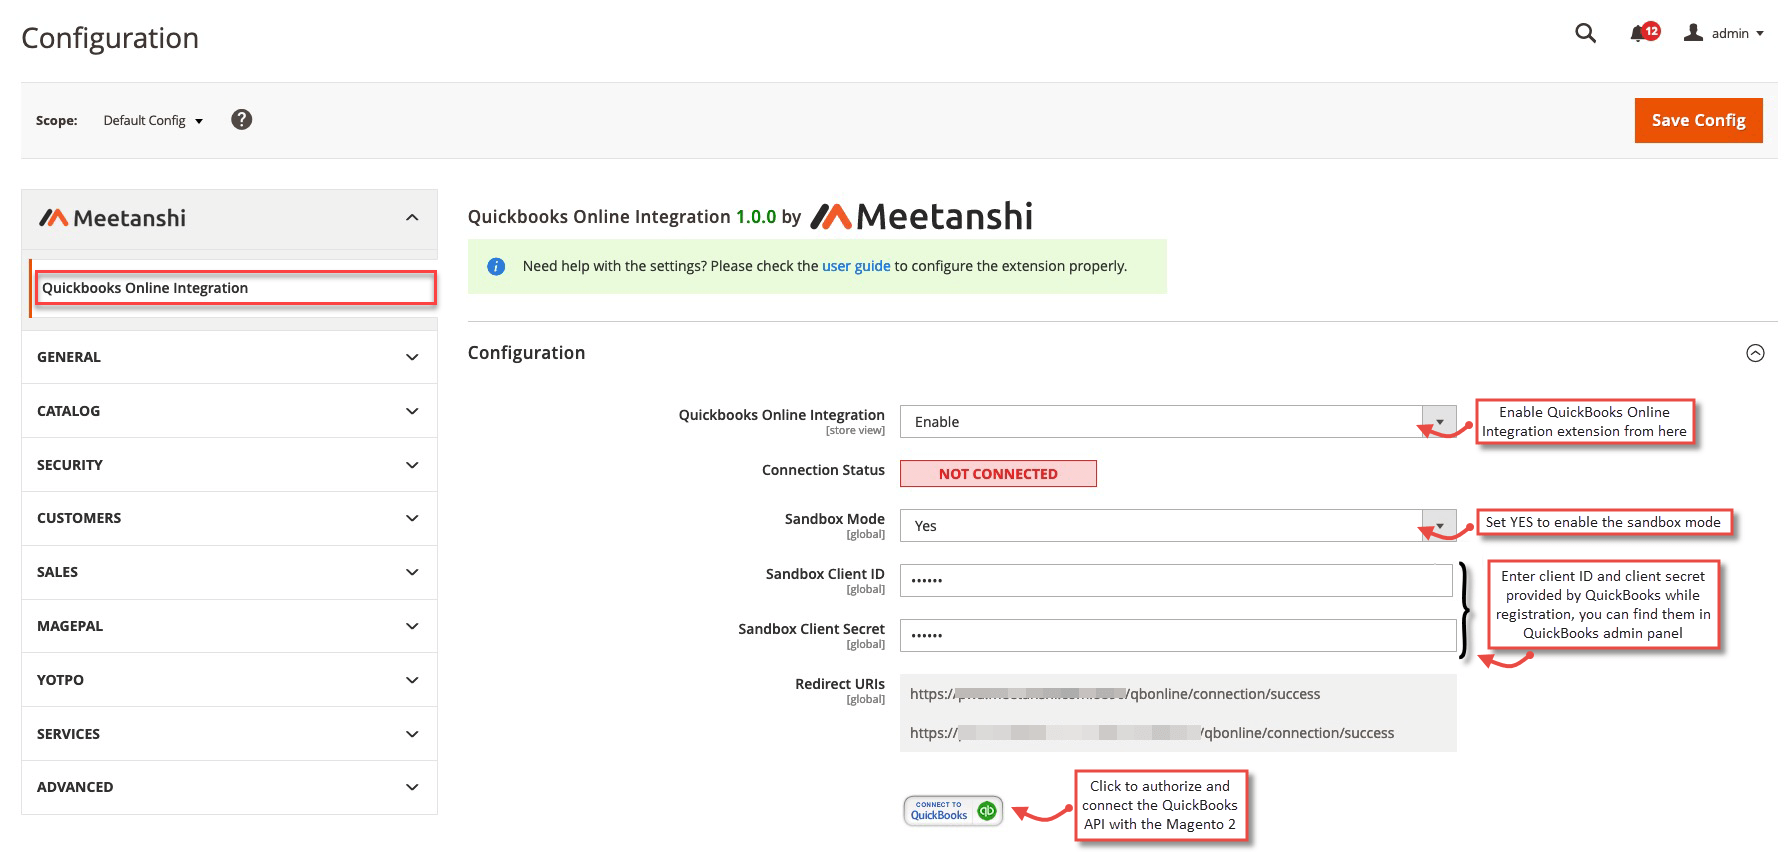This screenshot has width=1791, height=862.
Task: Select Quickbooks Online Integration sidebar item
Action: 236,288
